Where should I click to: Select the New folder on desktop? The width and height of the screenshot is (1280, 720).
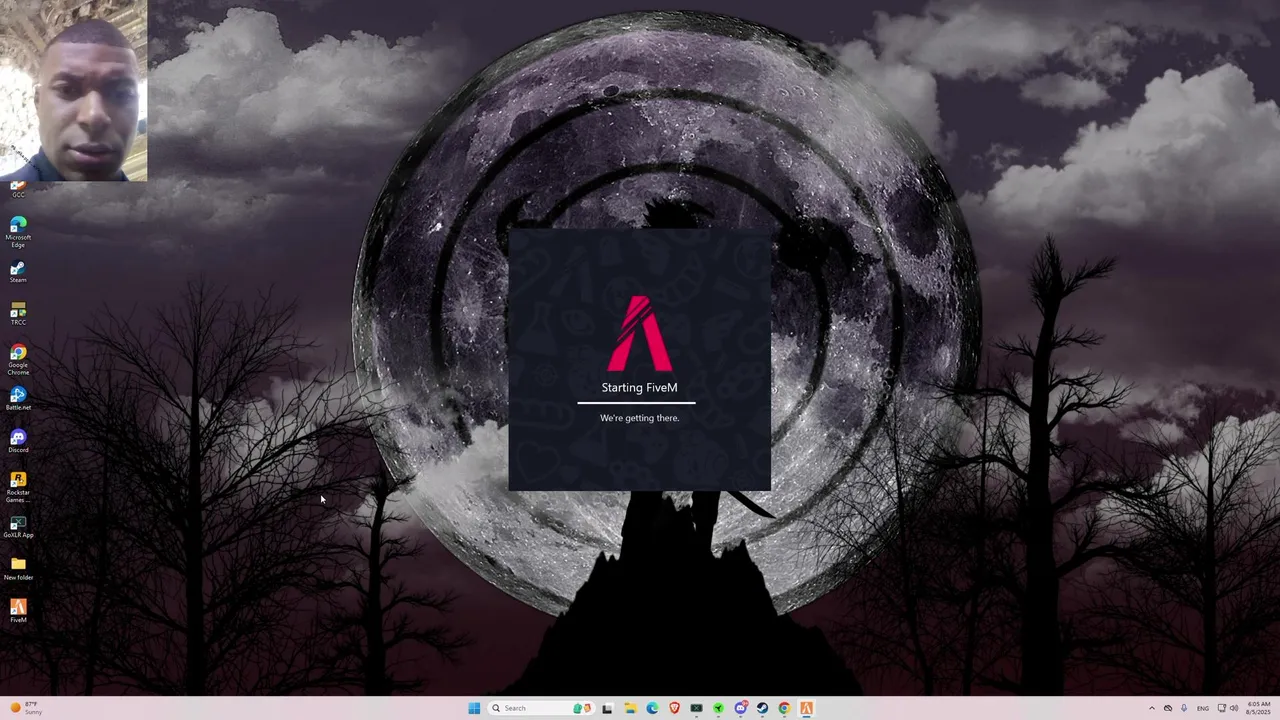(18, 569)
